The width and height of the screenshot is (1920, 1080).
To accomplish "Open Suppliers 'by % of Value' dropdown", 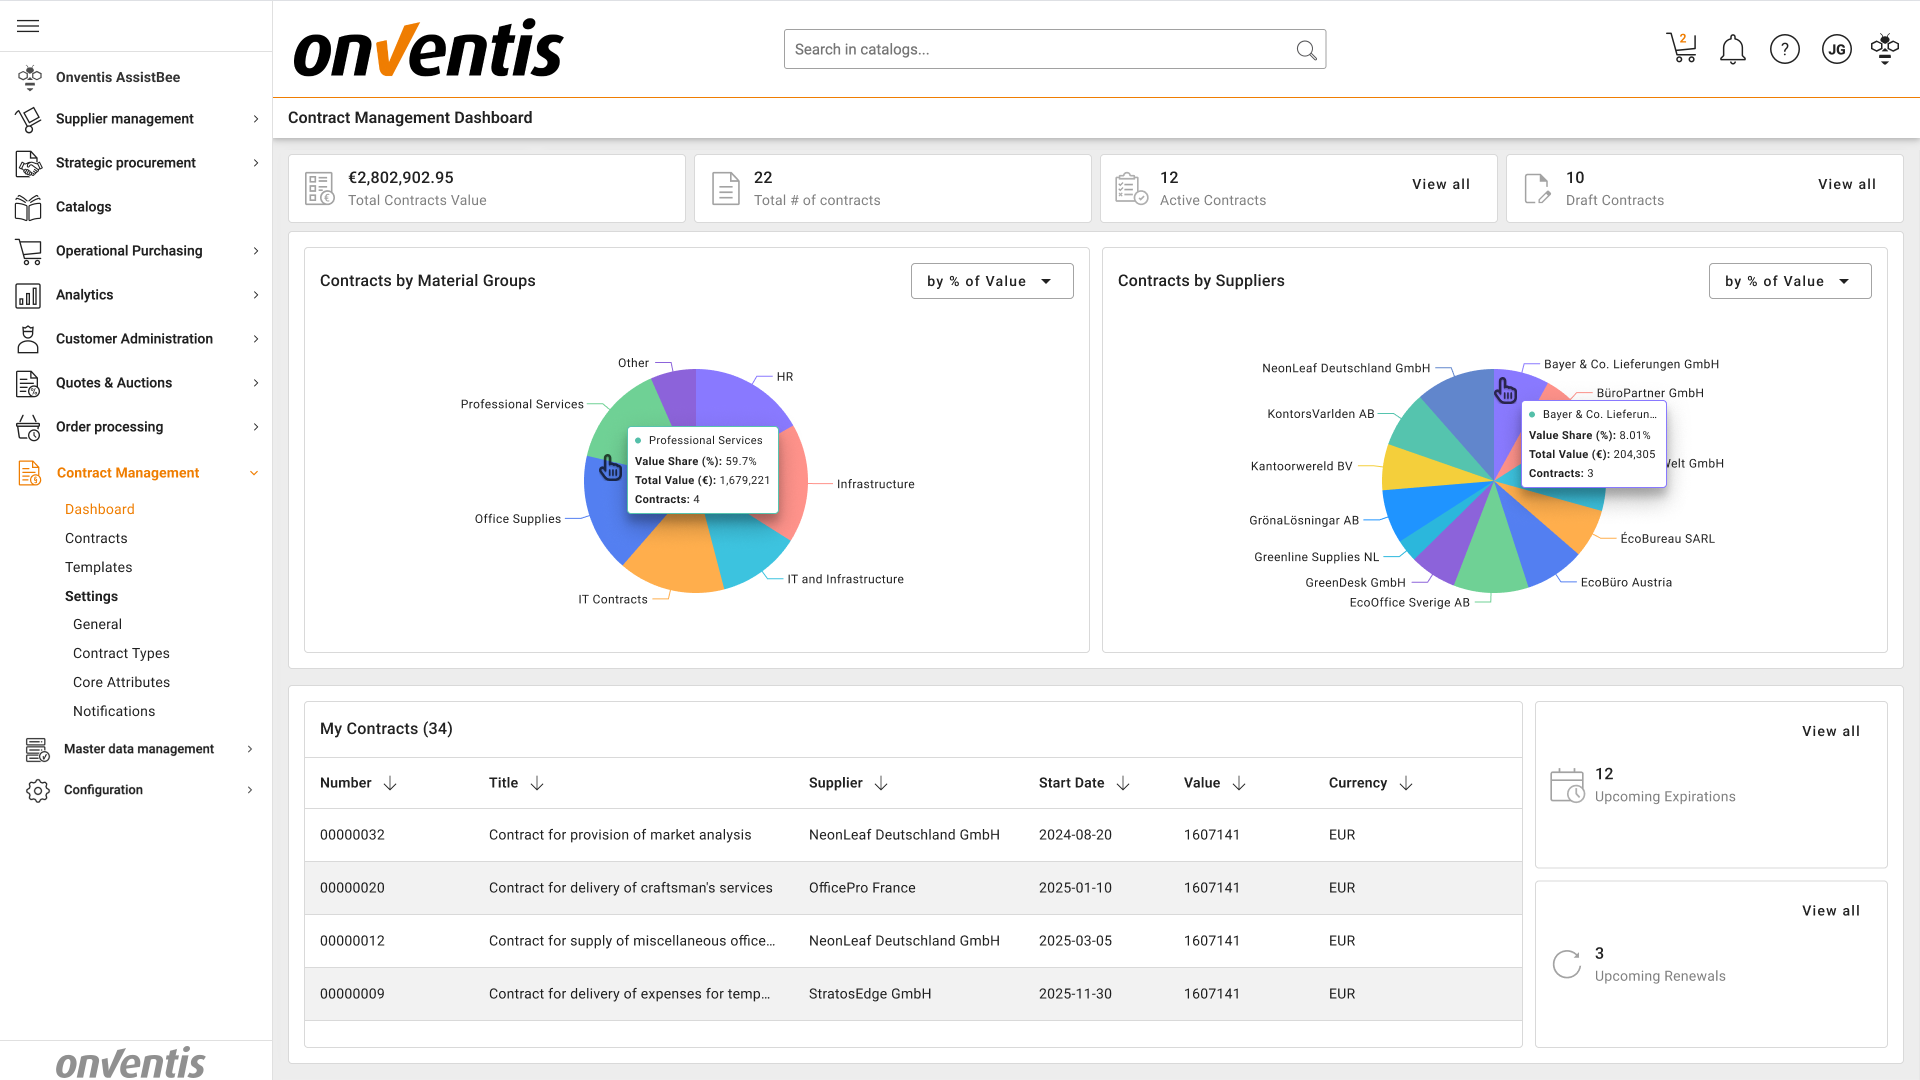I will (1789, 281).
